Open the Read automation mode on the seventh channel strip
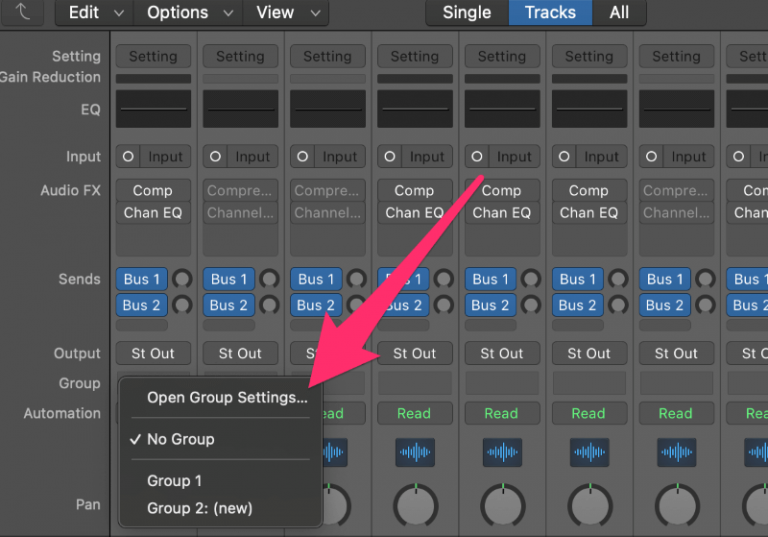Image resolution: width=768 pixels, height=537 pixels. click(x=676, y=413)
